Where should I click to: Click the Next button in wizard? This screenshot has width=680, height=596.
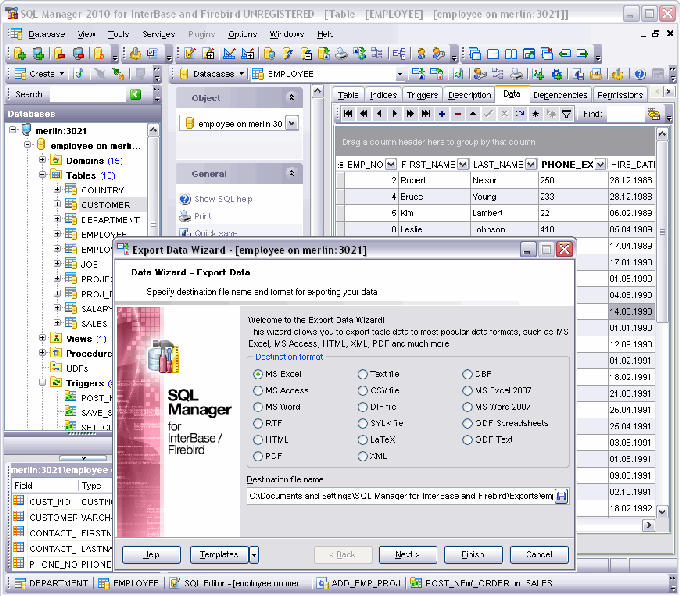click(x=406, y=554)
